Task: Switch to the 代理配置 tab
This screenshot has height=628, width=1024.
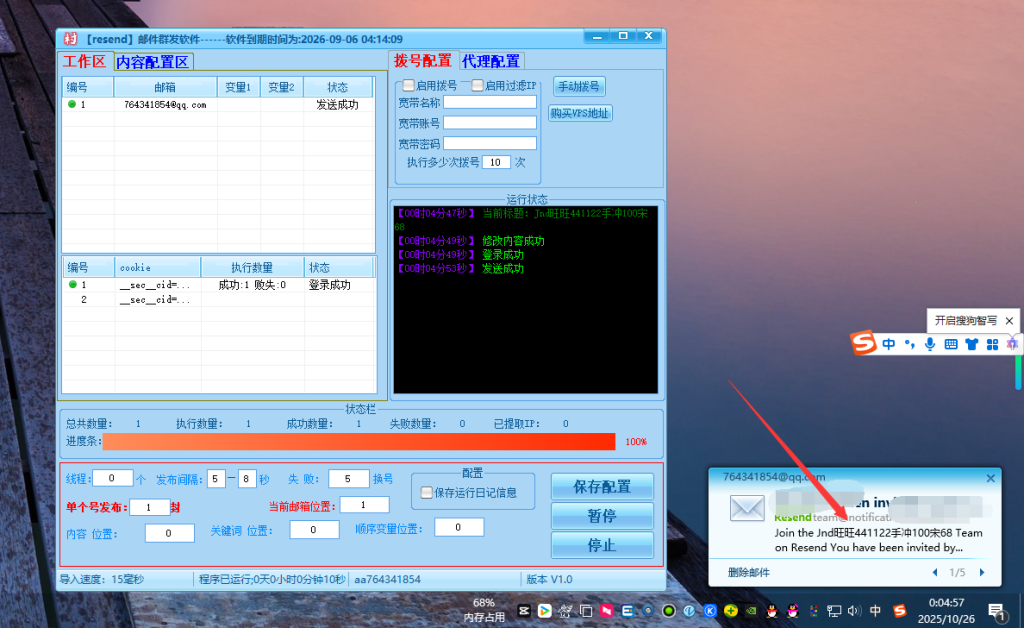Action: pyautogui.click(x=490, y=61)
